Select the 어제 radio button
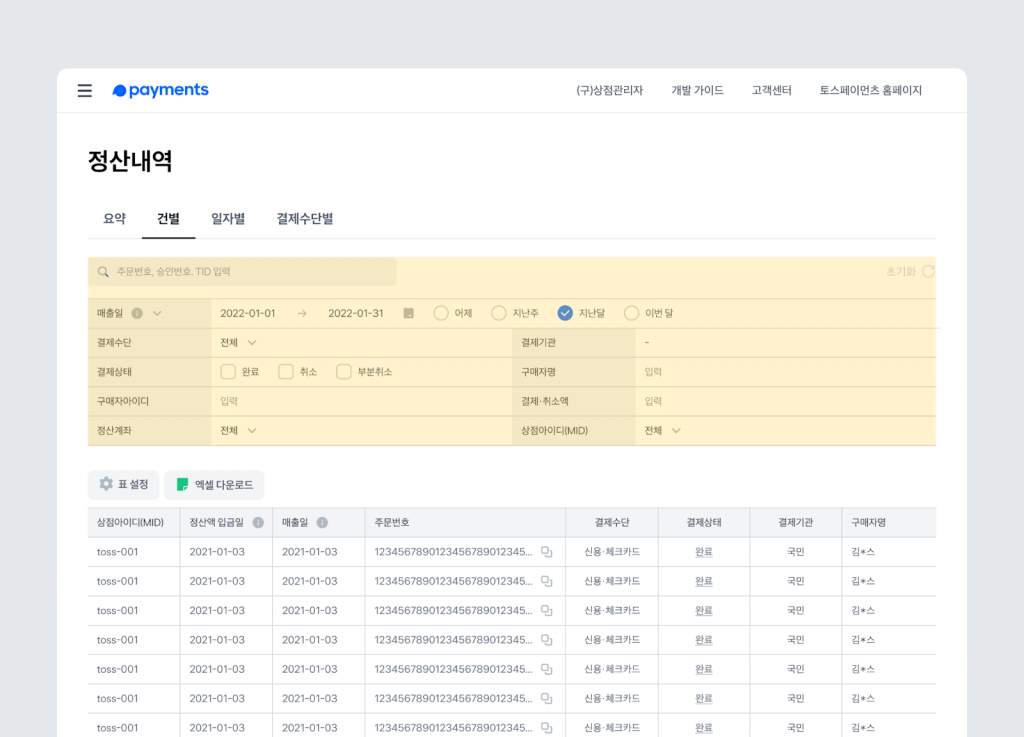 [441, 313]
